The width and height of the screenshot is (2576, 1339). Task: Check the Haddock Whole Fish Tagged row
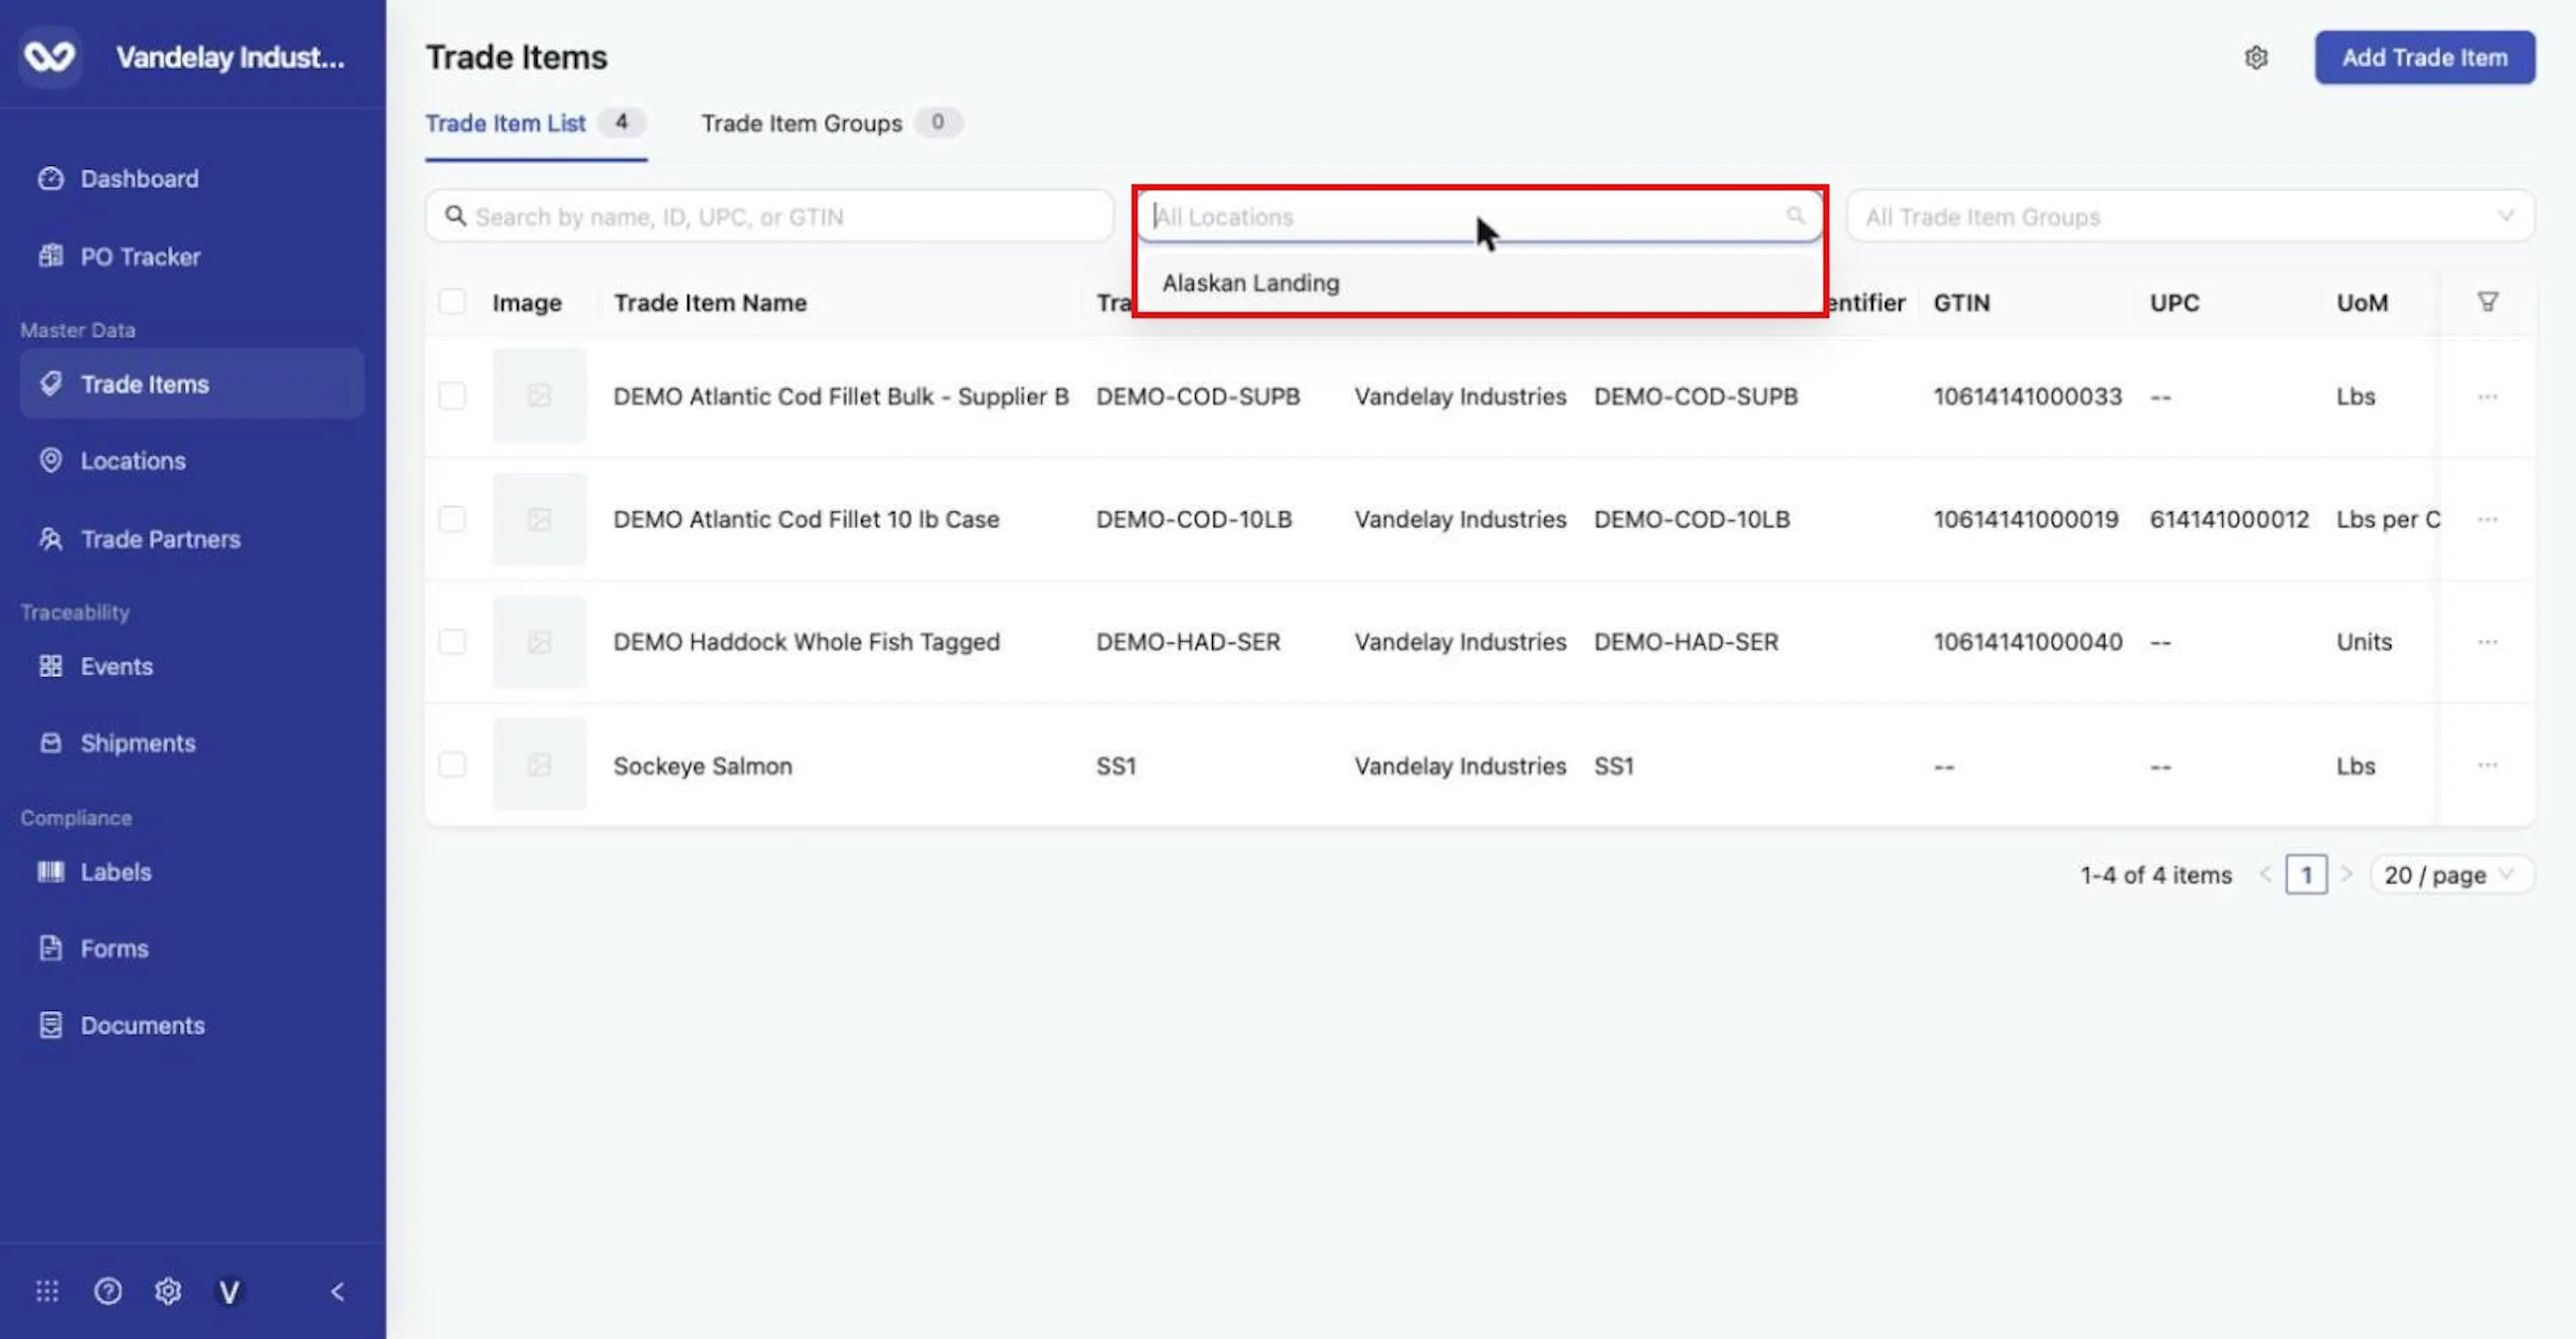(x=452, y=641)
